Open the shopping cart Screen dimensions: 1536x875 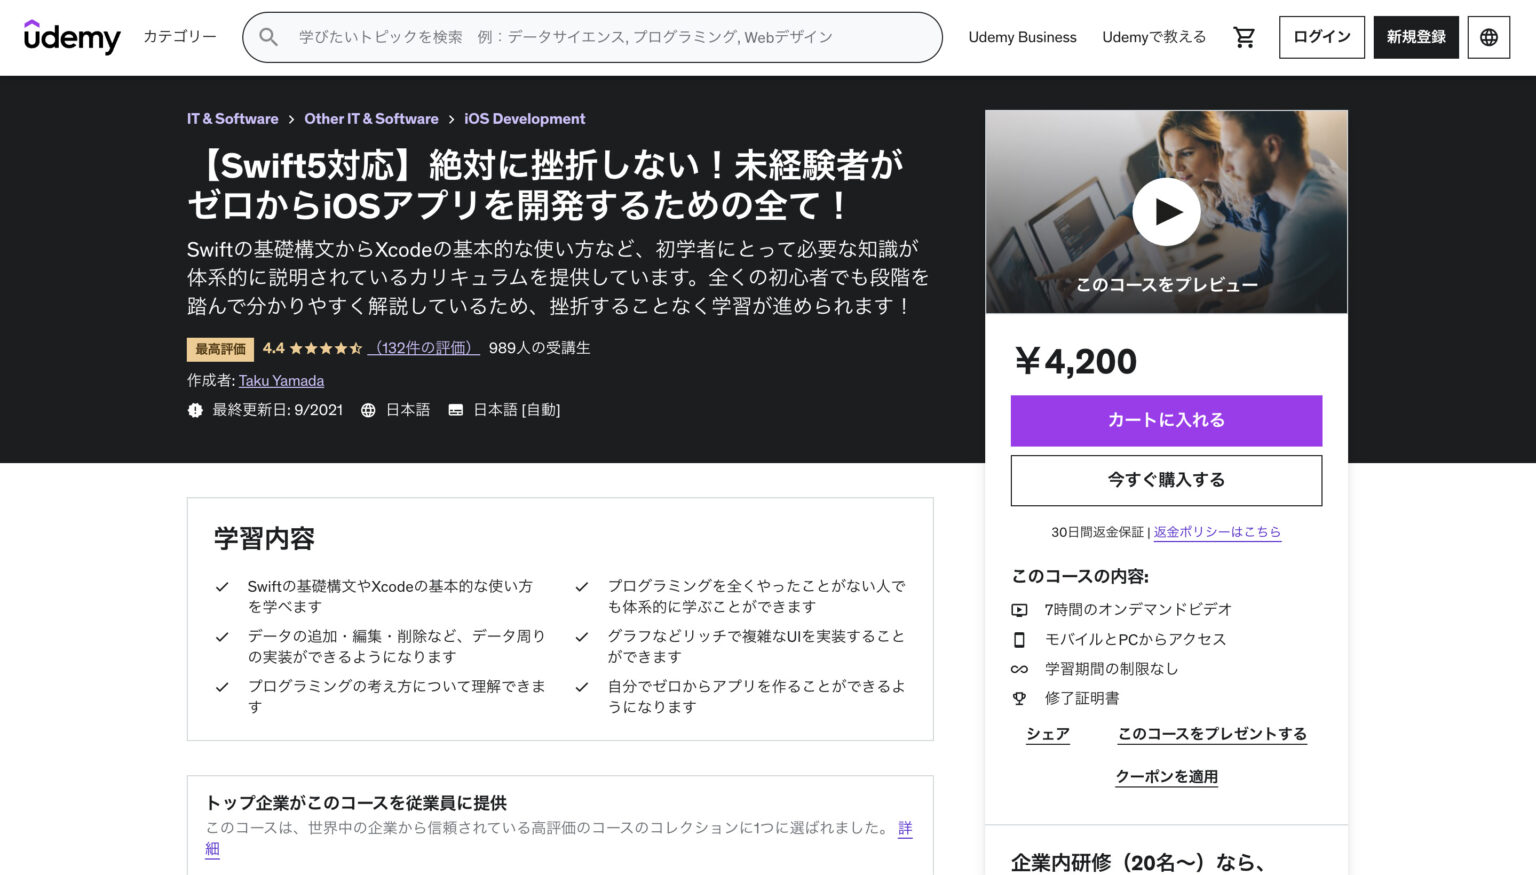[1243, 36]
